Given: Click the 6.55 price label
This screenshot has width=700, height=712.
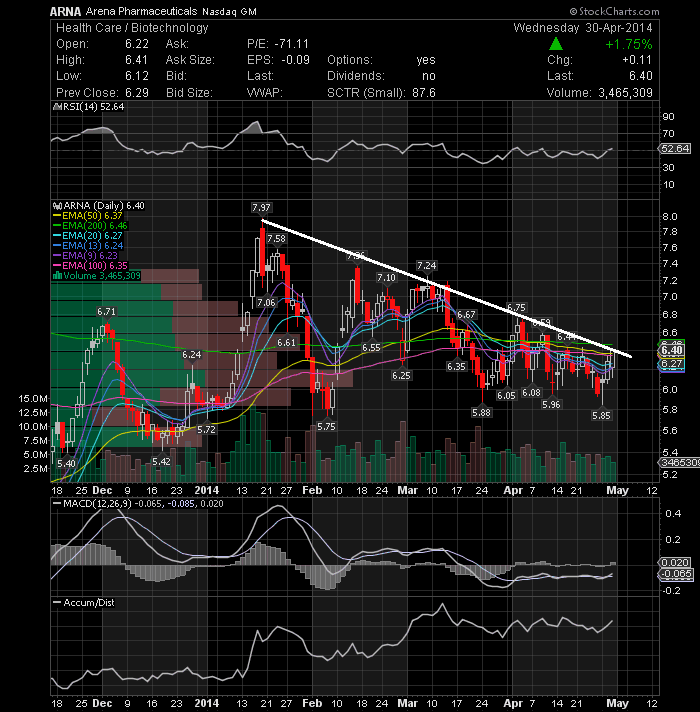Looking at the screenshot, I should (371, 348).
